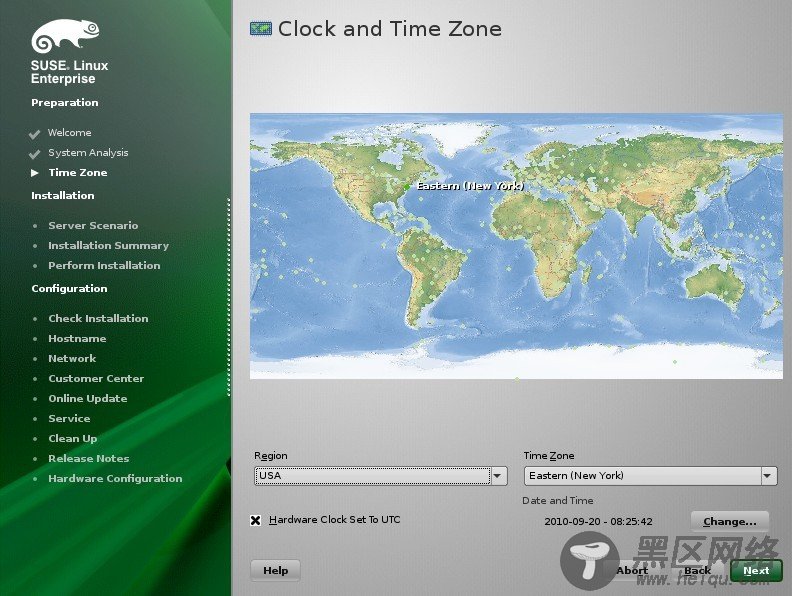The width and height of the screenshot is (792, 596).
Task: Click the Time Zone current-step arrow icon
Action: 35,173
